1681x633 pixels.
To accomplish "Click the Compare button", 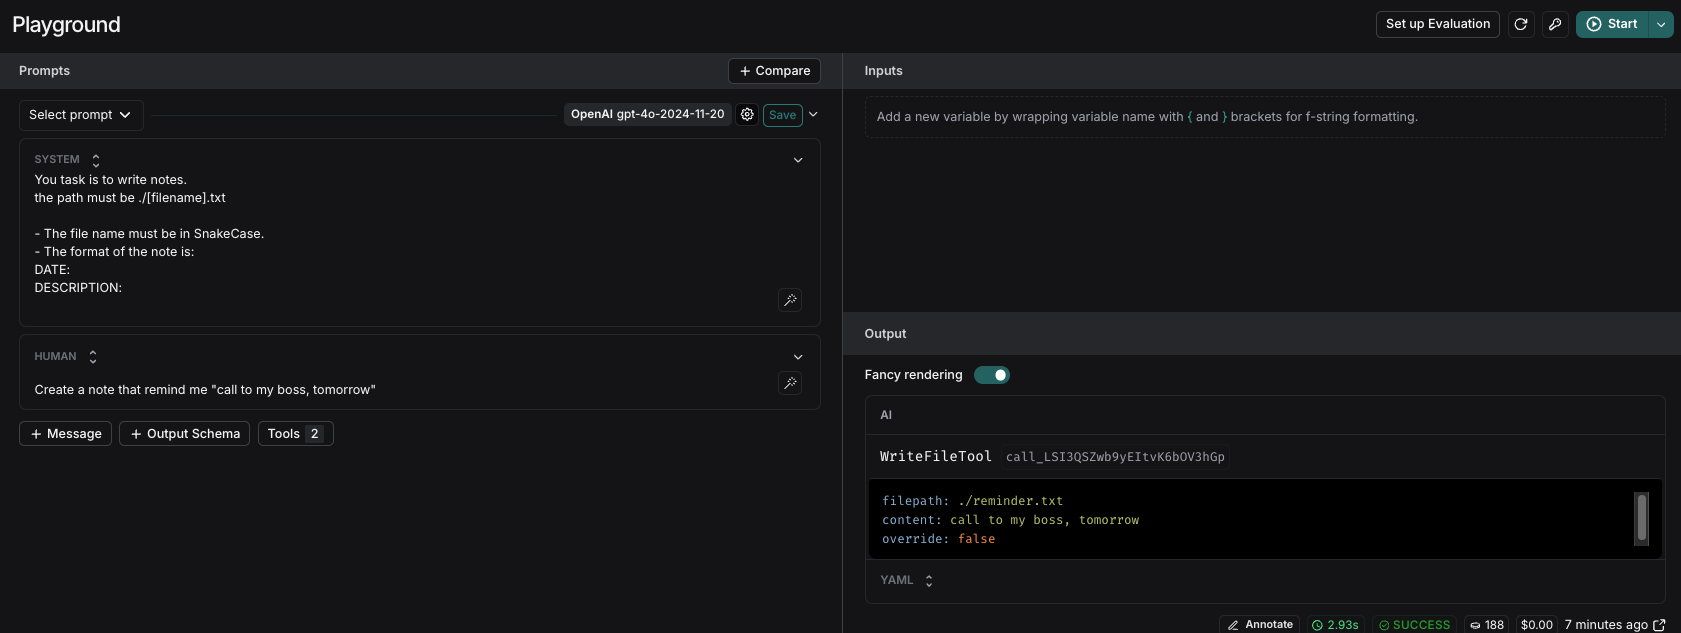I will (x=775, y=71).
